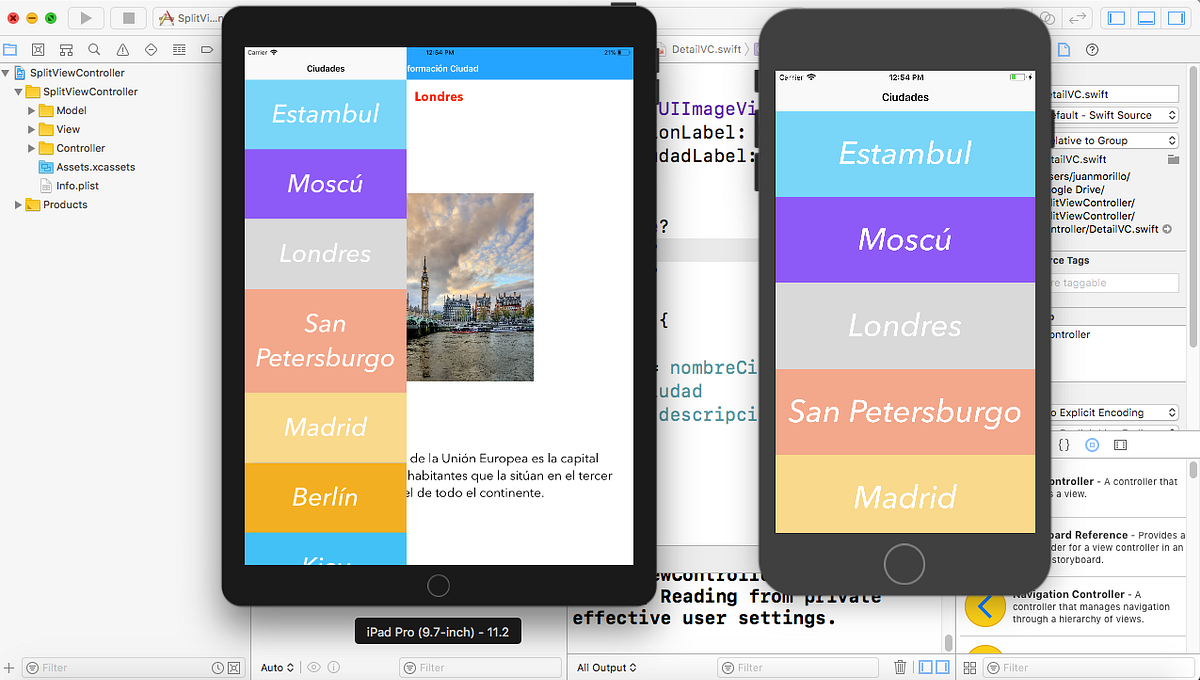The image size is (1200, 680).
Task: Open the Debug navigator icon
Action: (178, 49)
